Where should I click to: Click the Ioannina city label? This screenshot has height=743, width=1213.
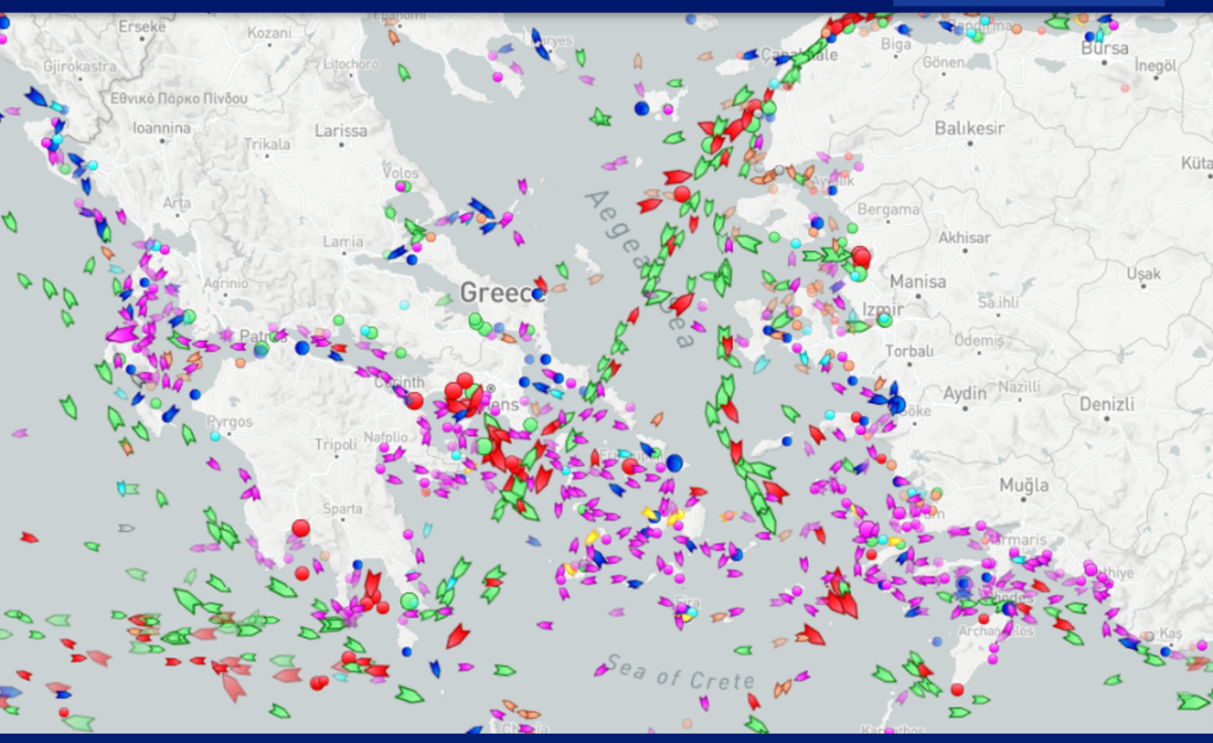[161, 128]
